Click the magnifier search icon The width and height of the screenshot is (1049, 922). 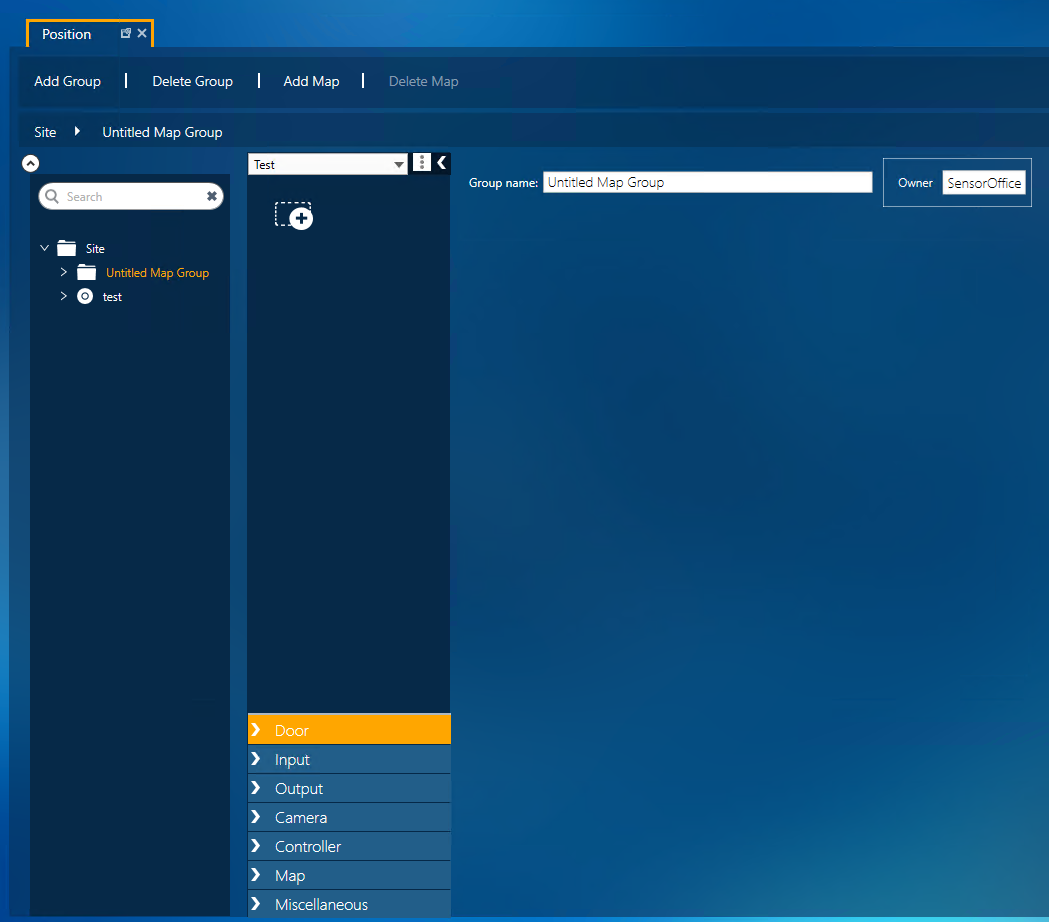point(52,196)
